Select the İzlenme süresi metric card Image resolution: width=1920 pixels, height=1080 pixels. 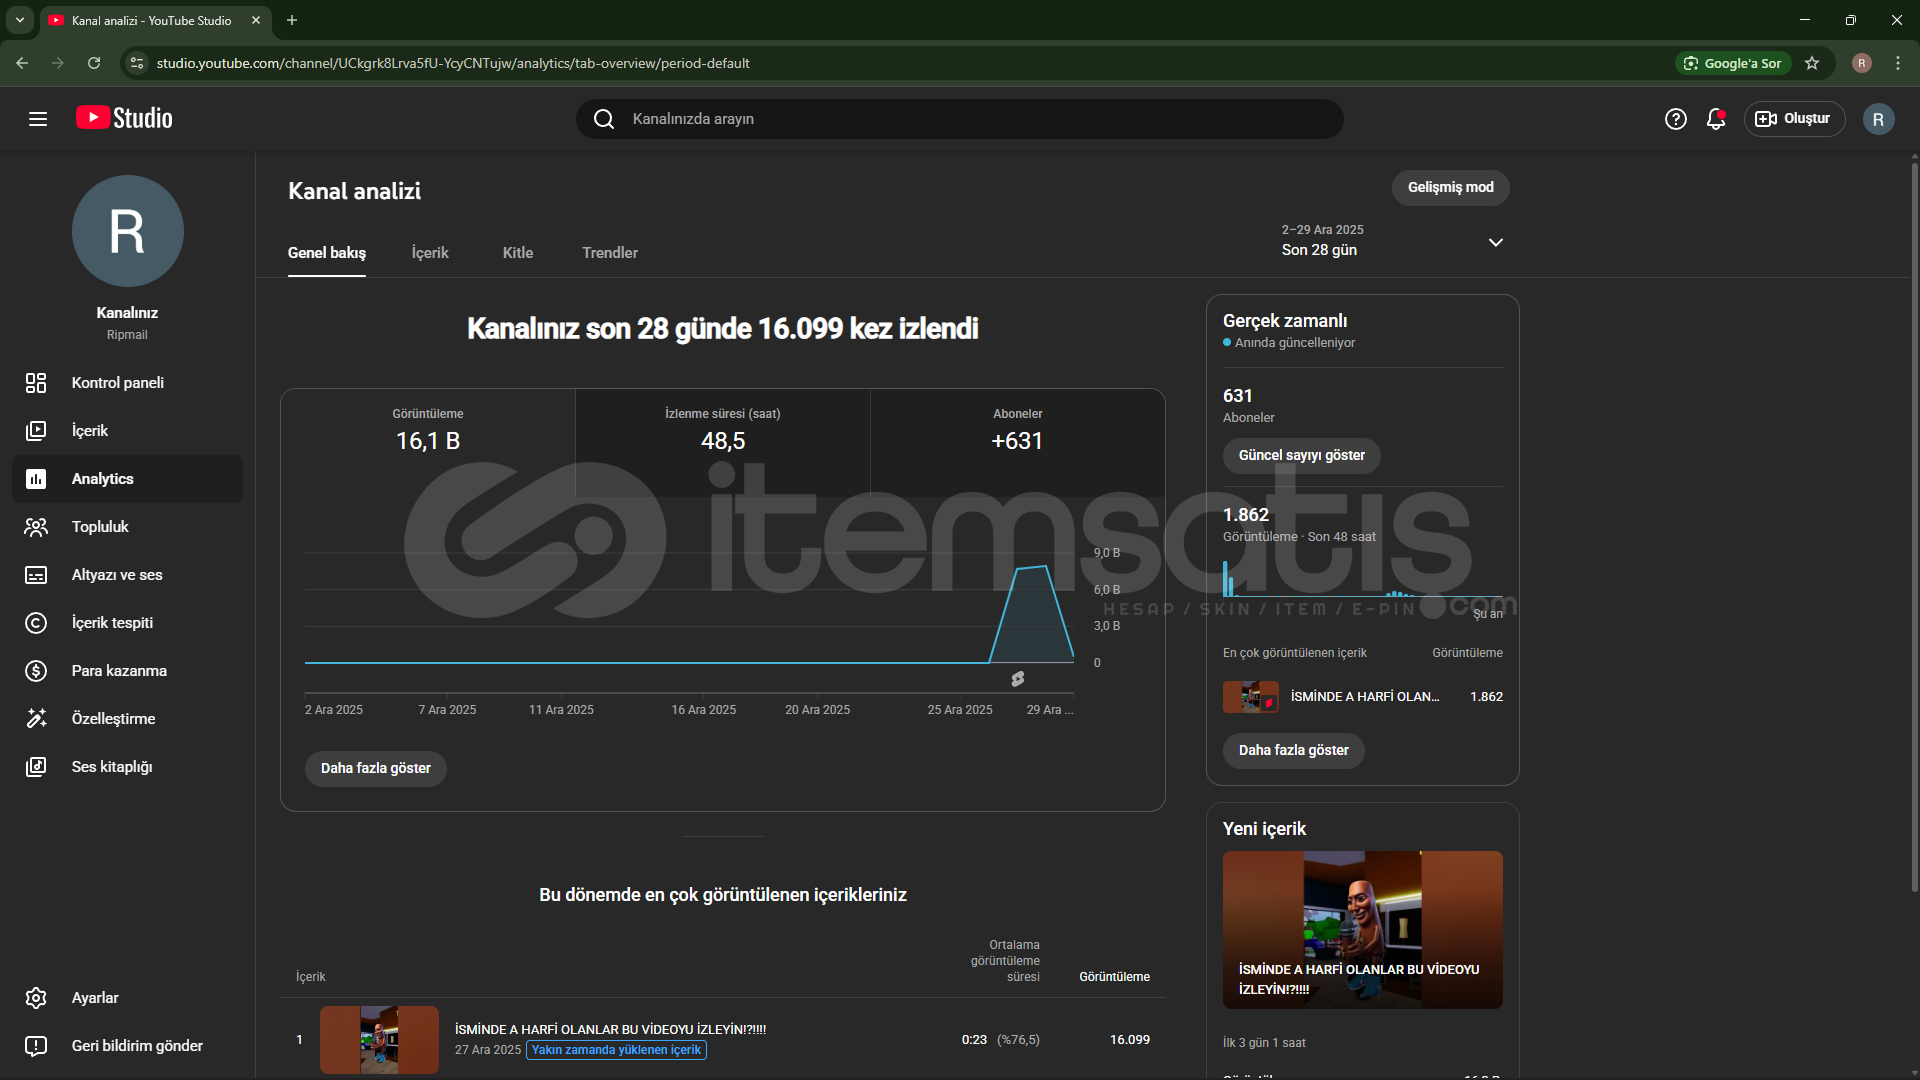pyautogui.click(x=722, y=430)
